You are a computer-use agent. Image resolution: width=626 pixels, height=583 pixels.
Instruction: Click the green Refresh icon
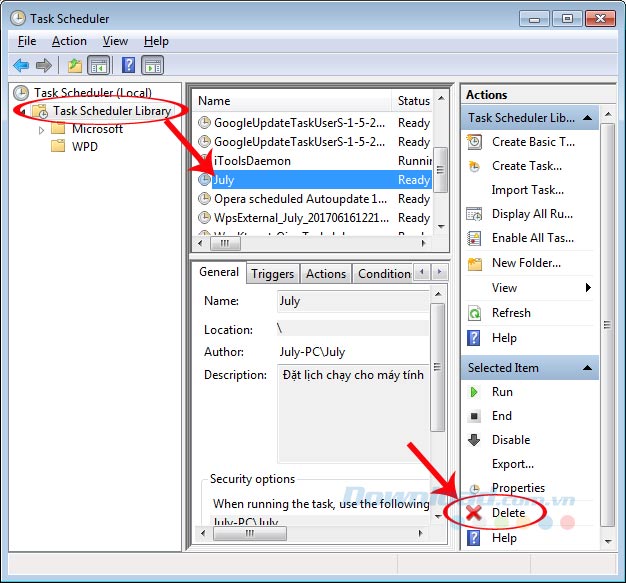(474, 313)
